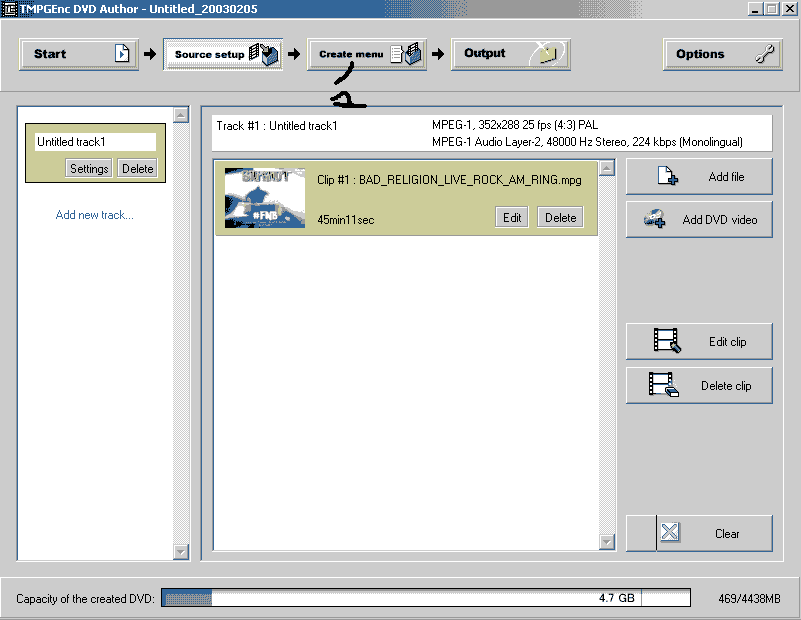801x620 pixels.
Task: Select the BAD_RELIGION clip thumbnail
Action: 265,198
